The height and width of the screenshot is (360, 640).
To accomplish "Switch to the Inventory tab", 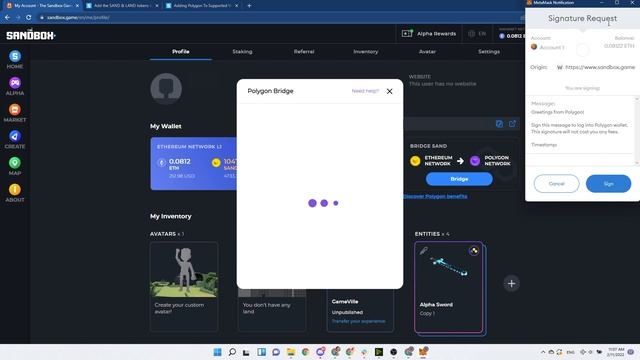I will tap(365, 51).
